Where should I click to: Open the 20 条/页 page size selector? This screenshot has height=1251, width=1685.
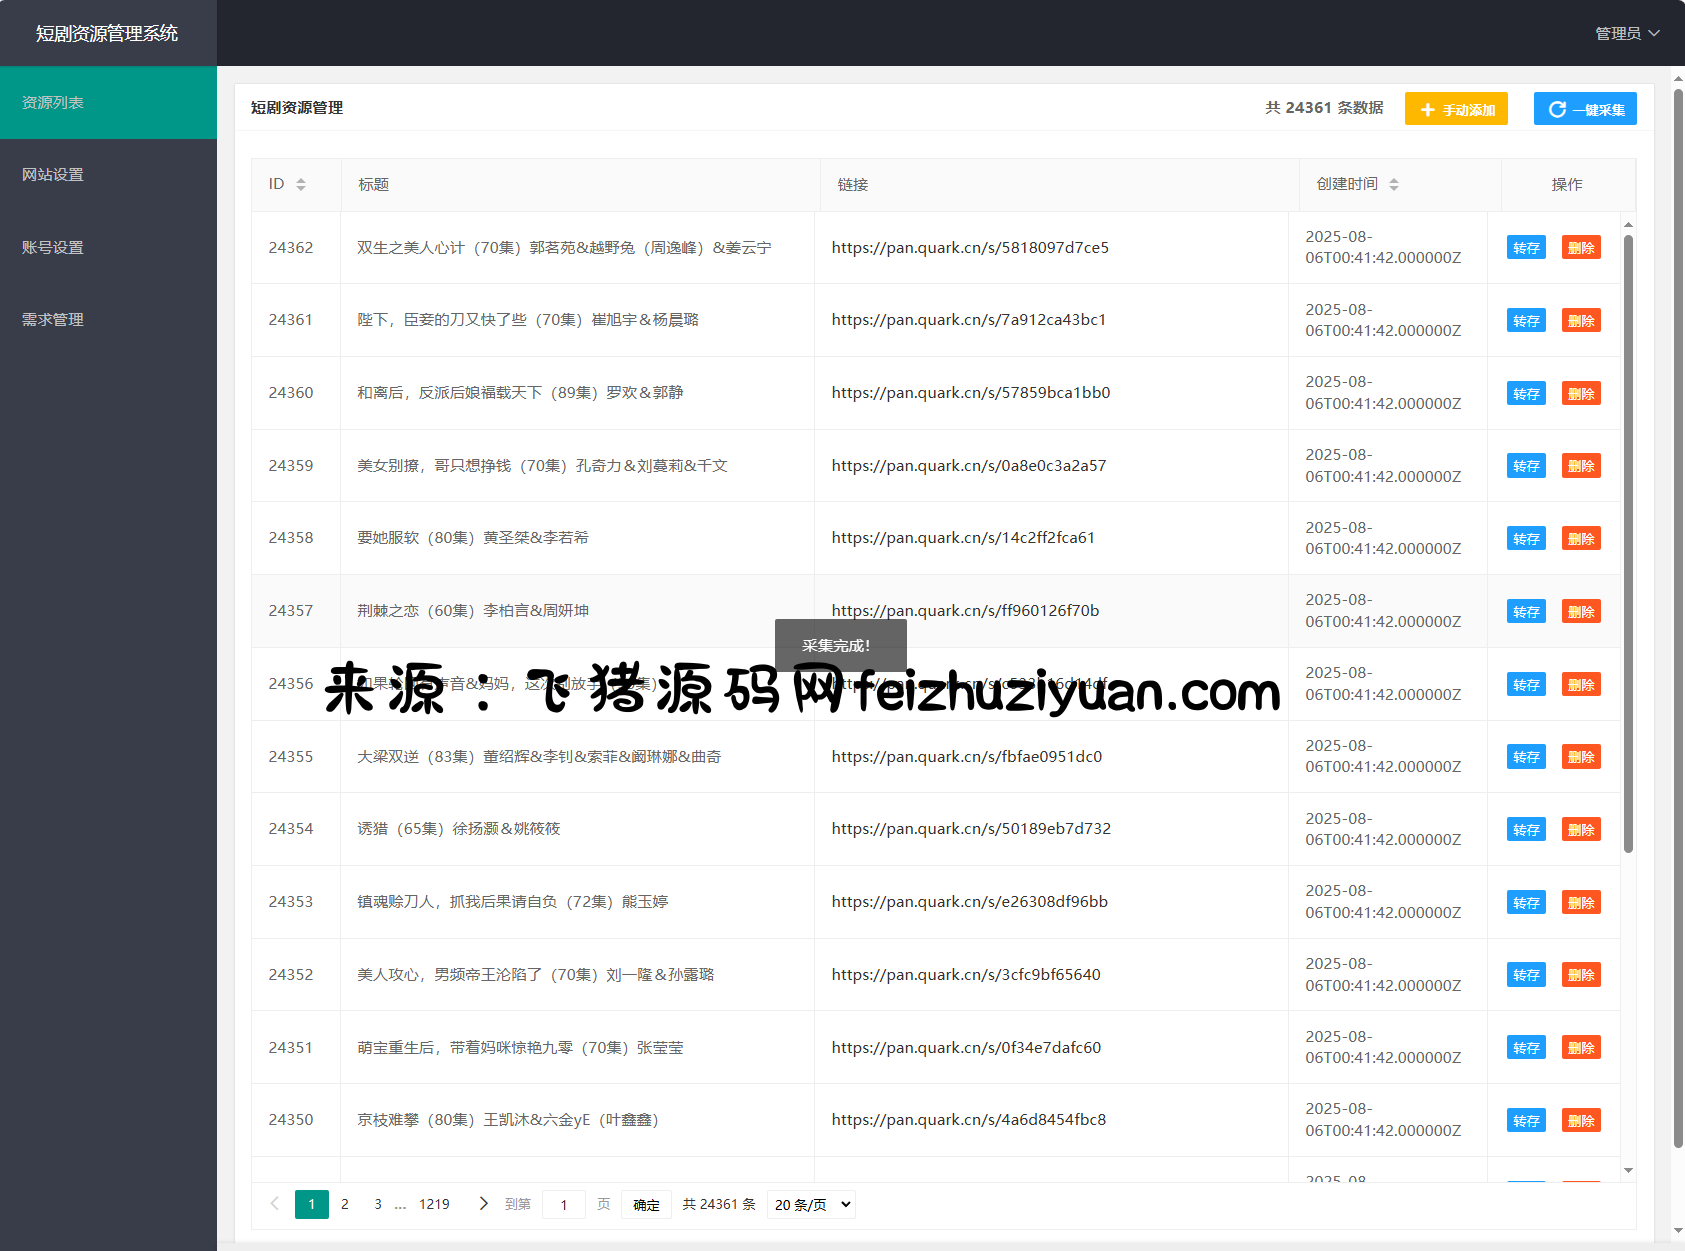[811, 1205]
